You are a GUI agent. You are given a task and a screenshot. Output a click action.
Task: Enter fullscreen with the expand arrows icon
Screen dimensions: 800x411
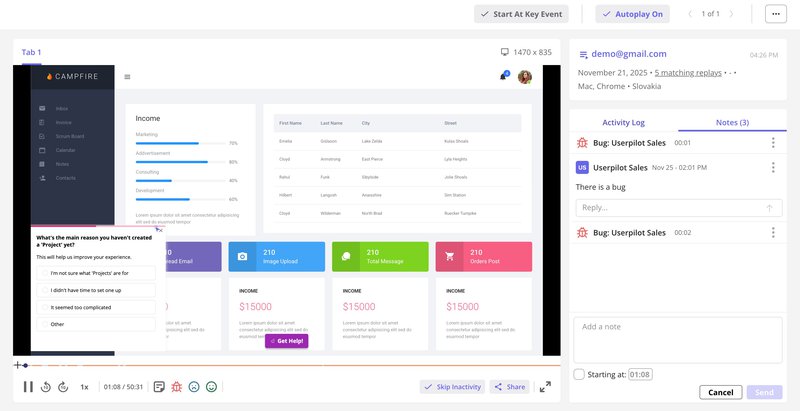[545, 387]
